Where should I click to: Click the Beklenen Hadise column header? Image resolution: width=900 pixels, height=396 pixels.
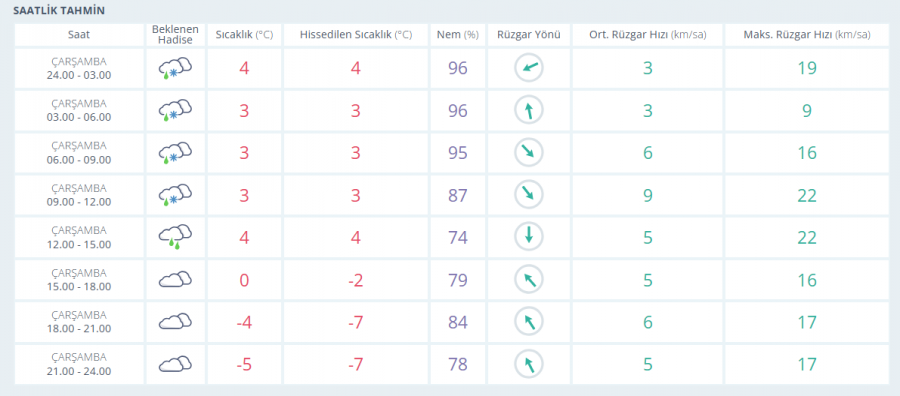(x=175, y=34)
